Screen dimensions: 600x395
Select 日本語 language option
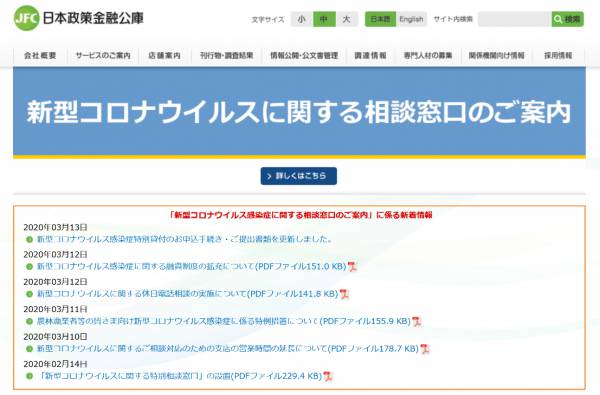[x=380, y=19]
